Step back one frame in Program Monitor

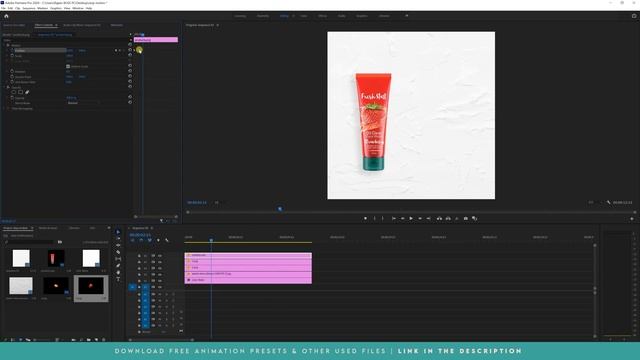402,218
